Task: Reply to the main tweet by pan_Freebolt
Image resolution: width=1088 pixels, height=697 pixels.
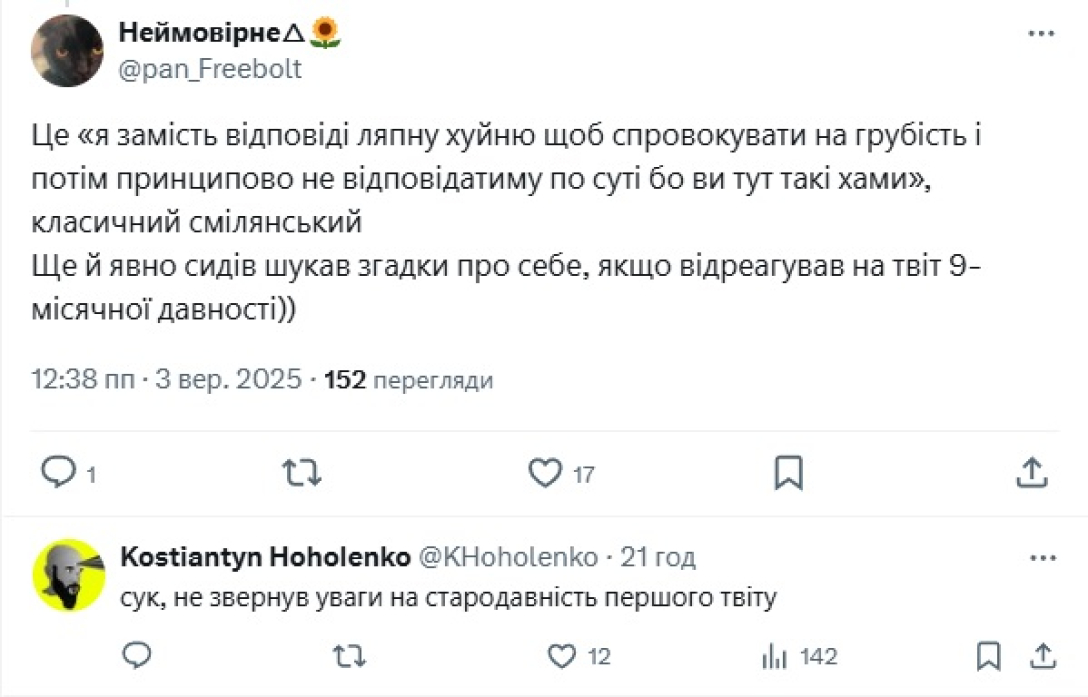Action: pyautogui.click(x=59, y=472)
